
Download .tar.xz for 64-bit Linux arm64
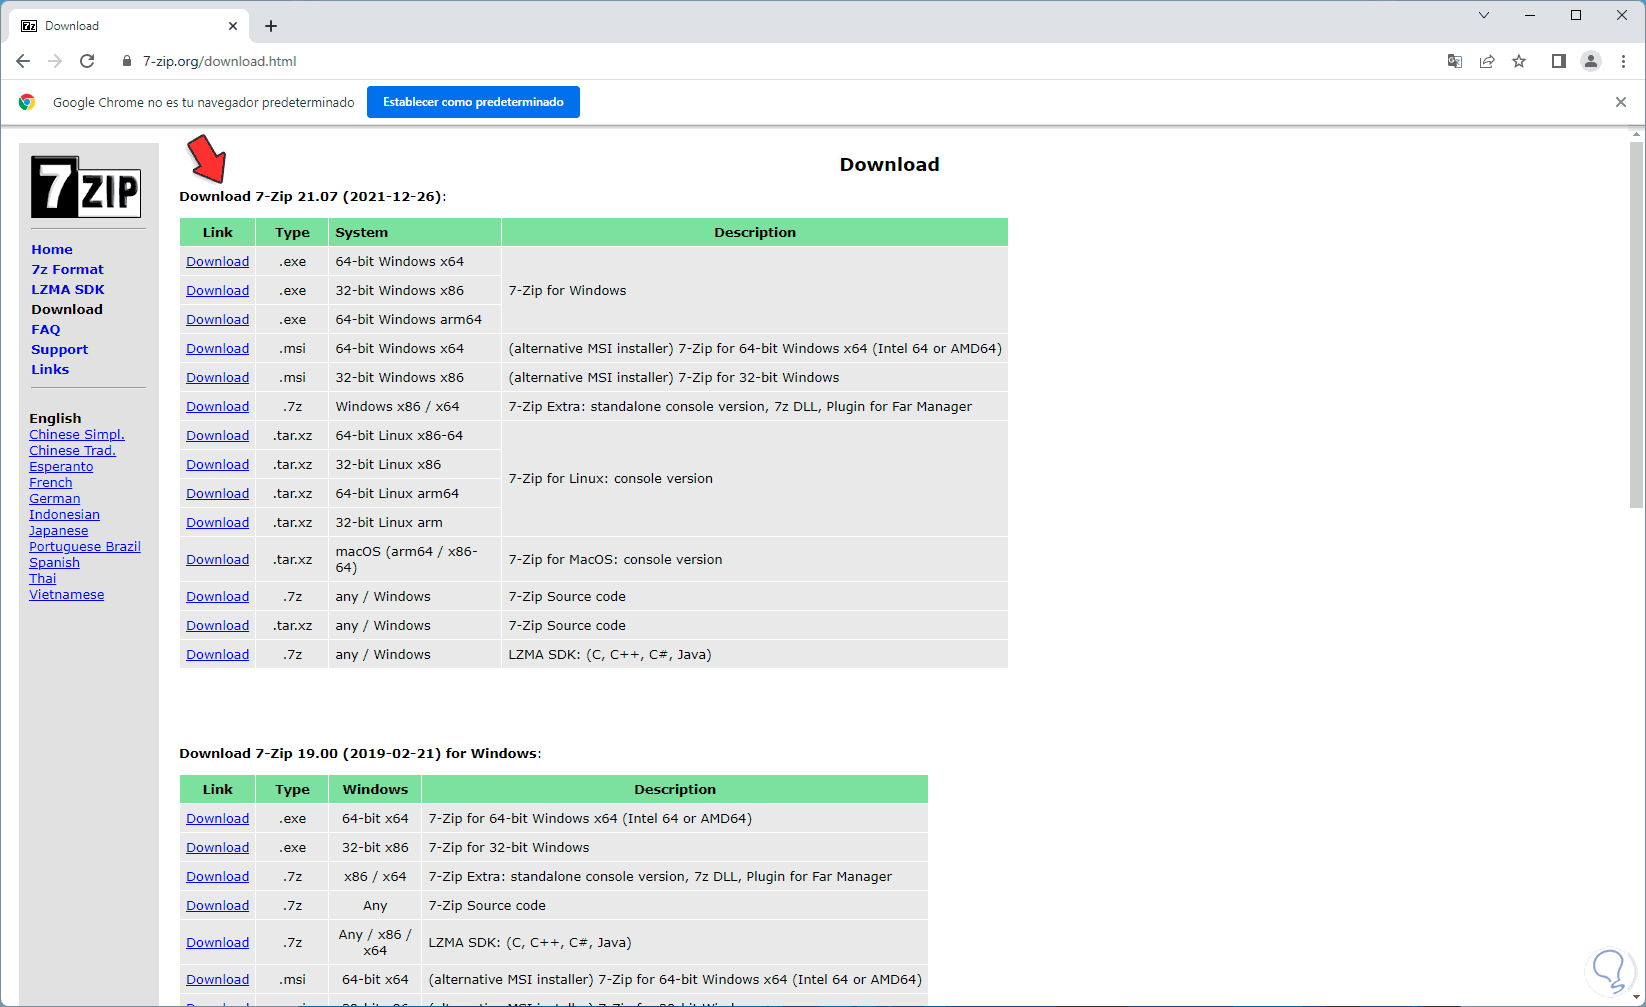point(217,494)
